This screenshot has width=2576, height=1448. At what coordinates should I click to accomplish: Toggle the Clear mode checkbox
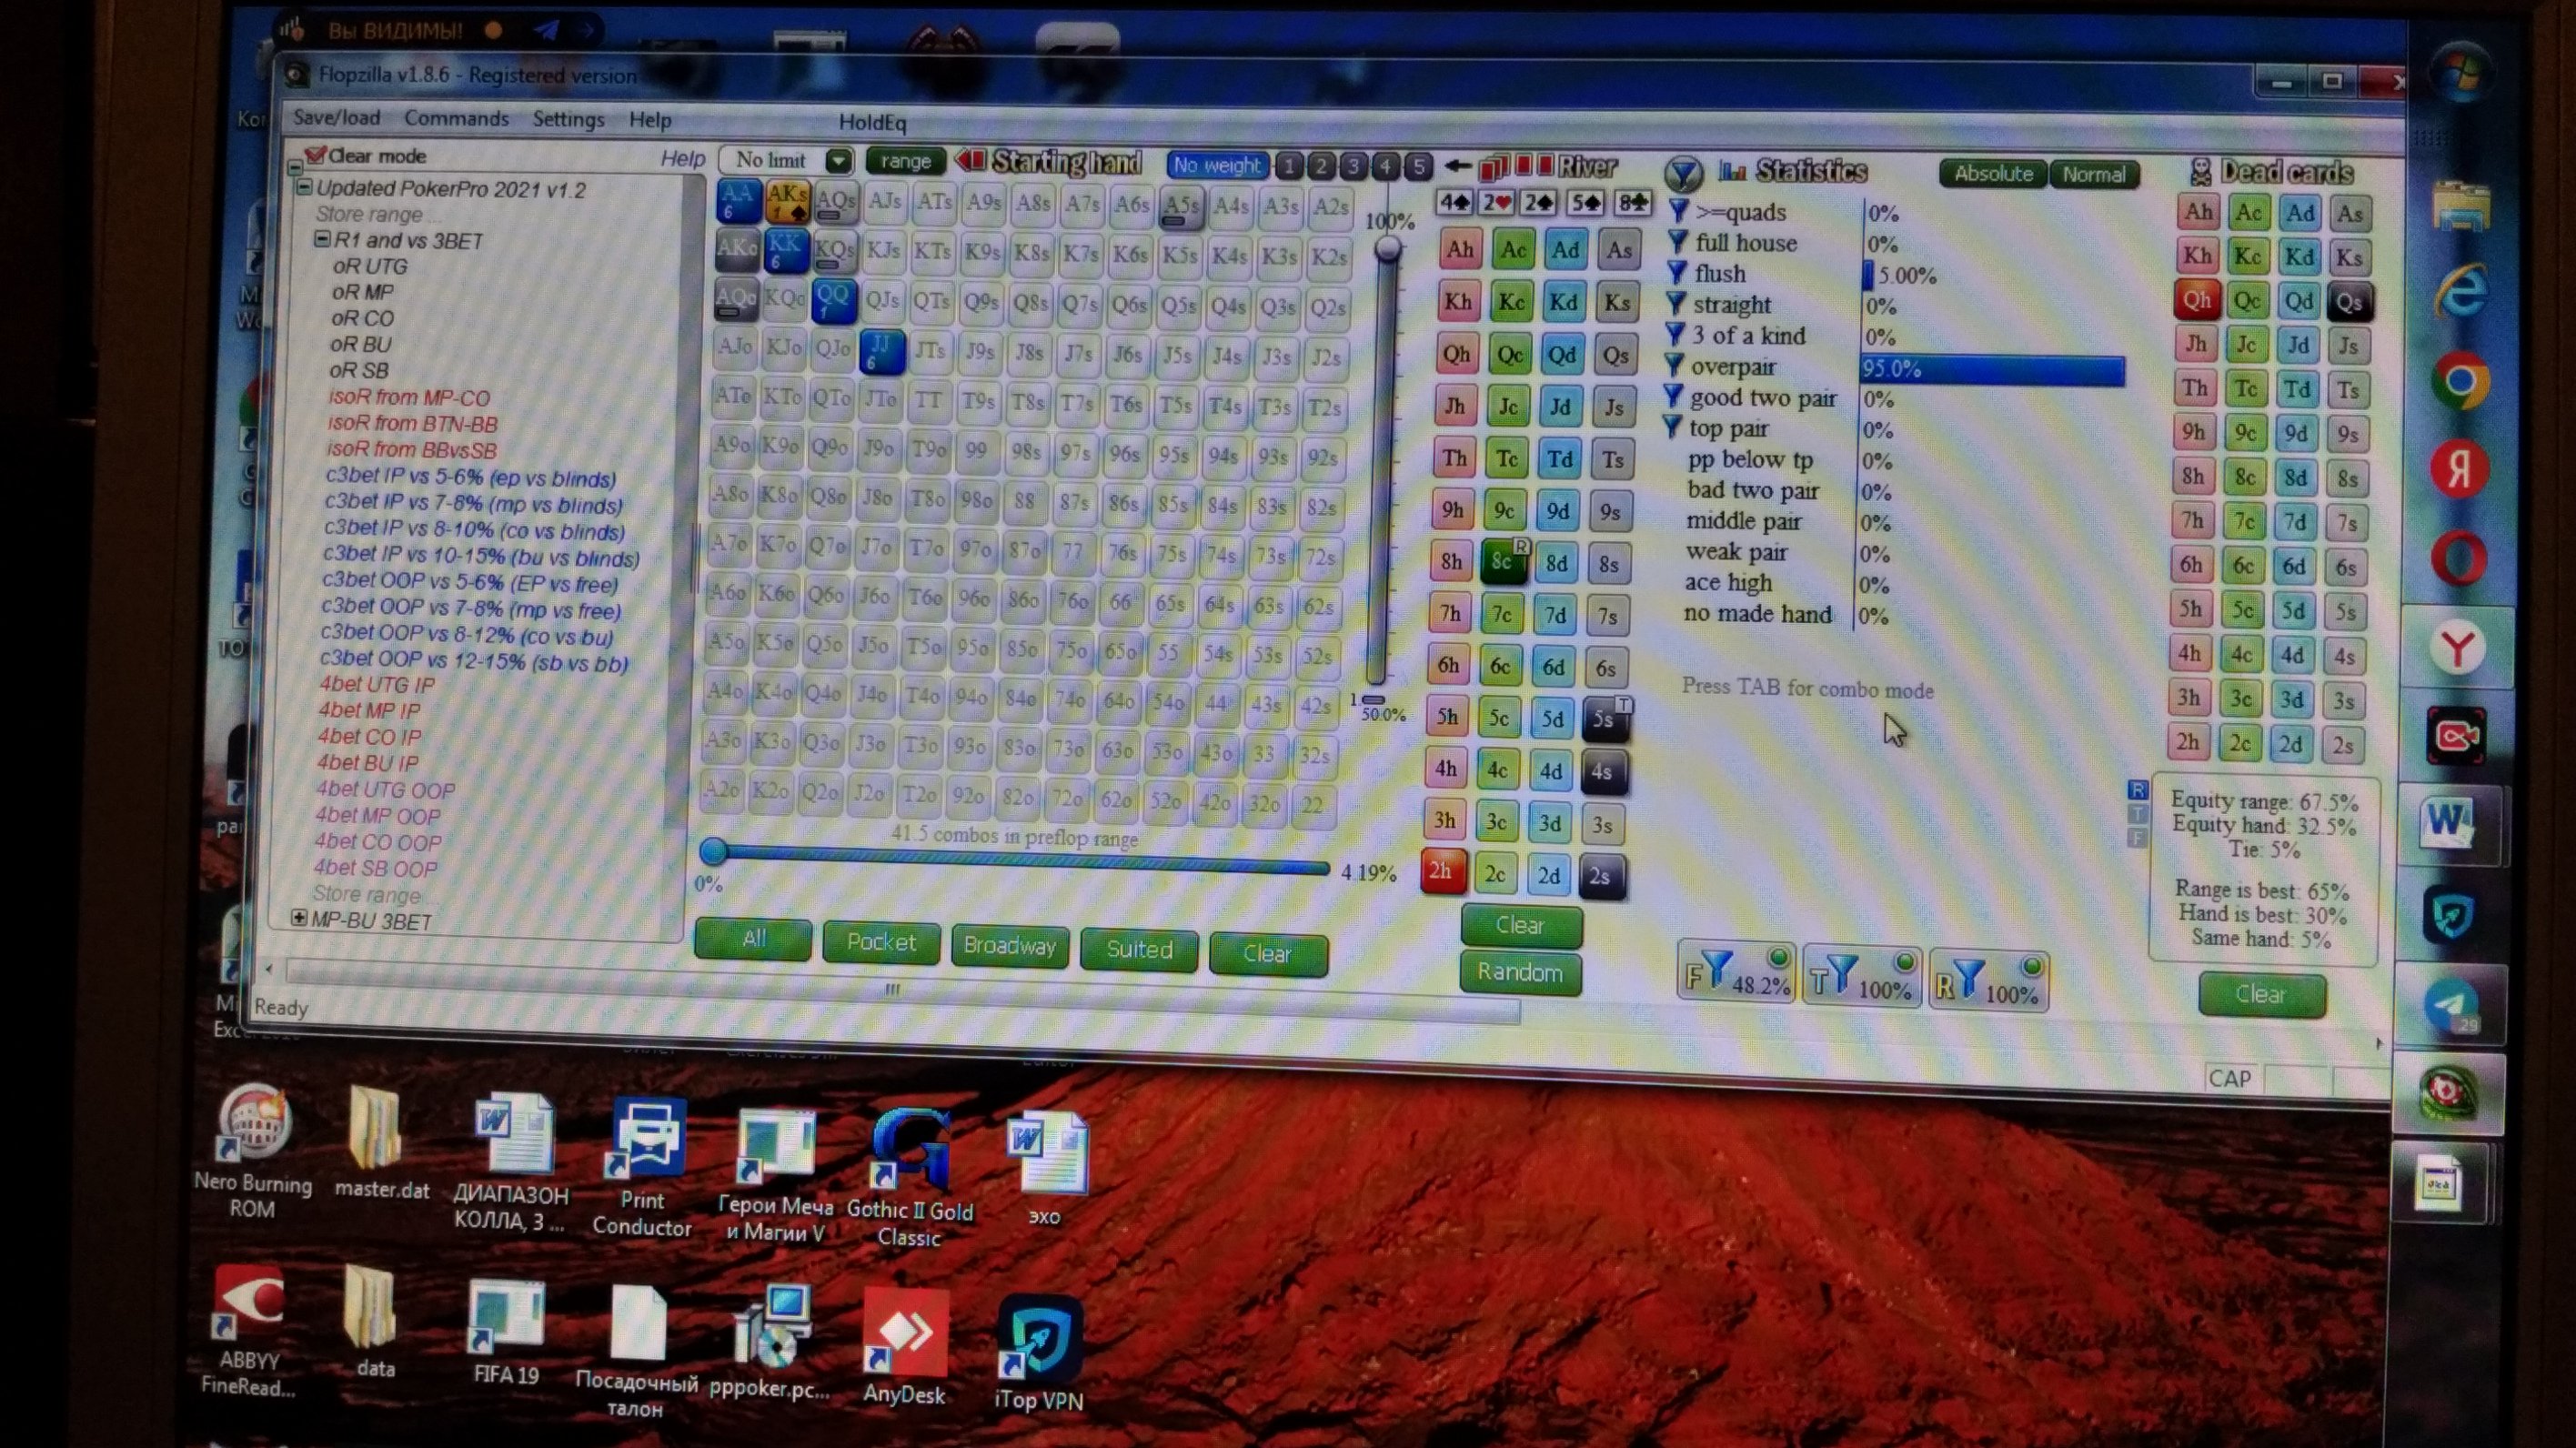(x=316, y=155)
